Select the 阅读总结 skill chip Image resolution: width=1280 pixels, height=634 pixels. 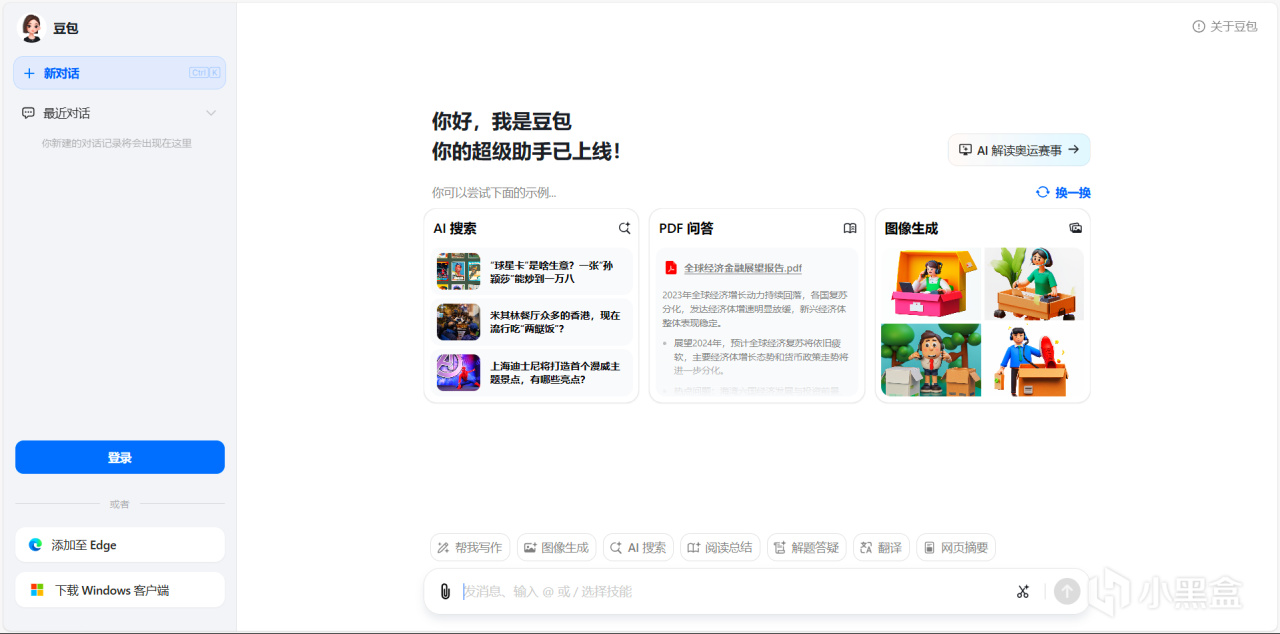tap(720, 547)
